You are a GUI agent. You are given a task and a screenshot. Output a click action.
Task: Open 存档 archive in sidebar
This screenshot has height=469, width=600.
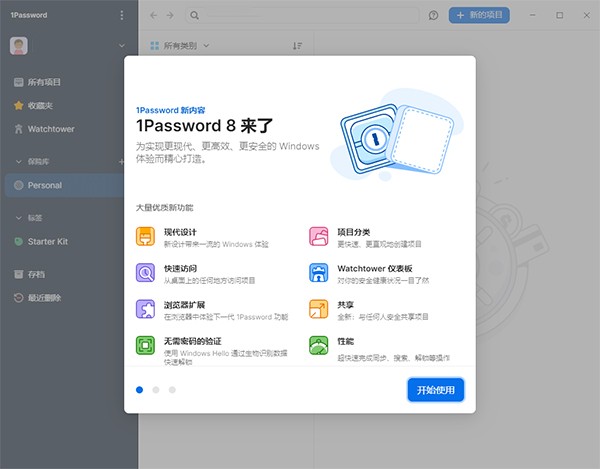pyautogui.click(x=29, y=274)
